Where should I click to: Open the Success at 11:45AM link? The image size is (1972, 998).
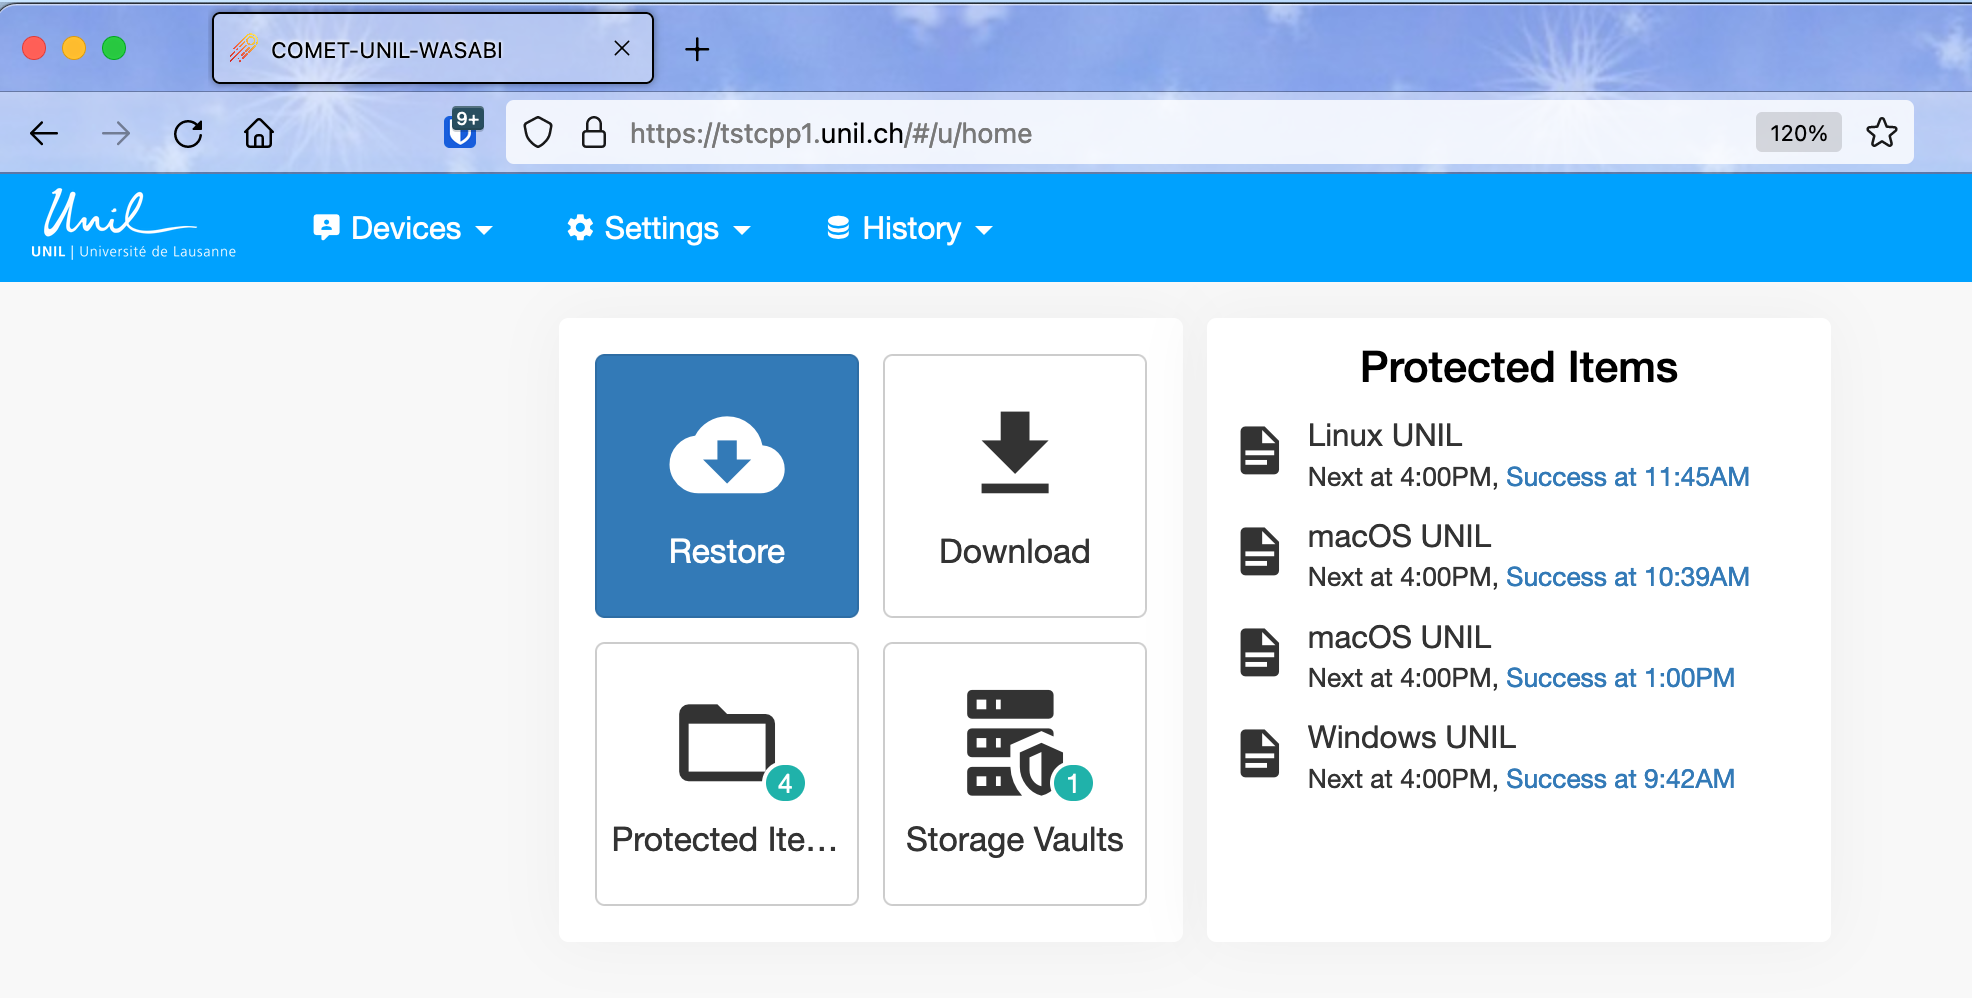coord(1627,477)
